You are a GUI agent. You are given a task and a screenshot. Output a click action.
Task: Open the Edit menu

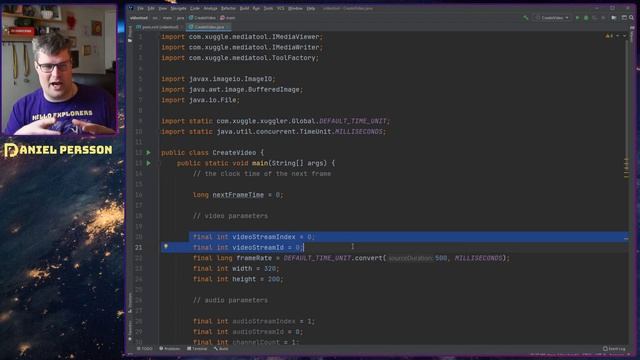151,8
